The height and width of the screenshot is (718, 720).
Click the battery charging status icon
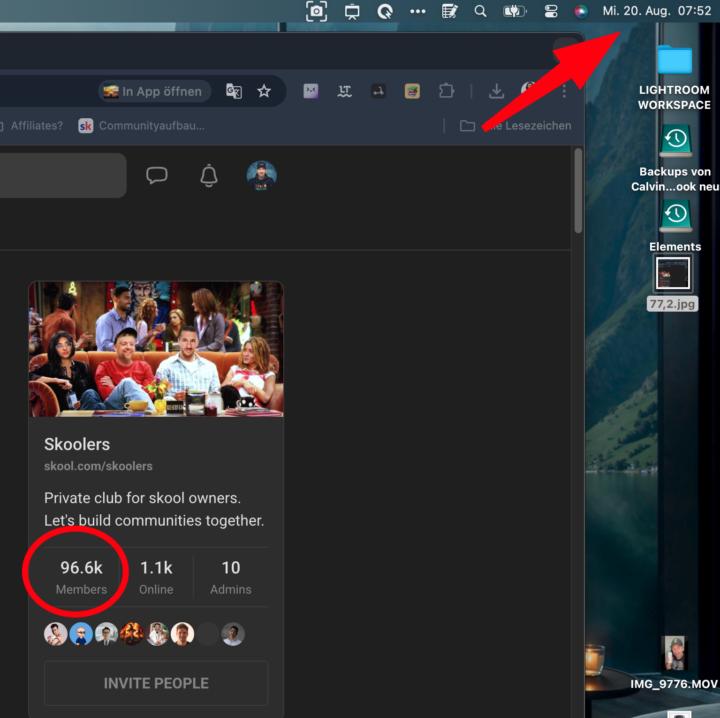pyautogui.click(x=515, y=11)
